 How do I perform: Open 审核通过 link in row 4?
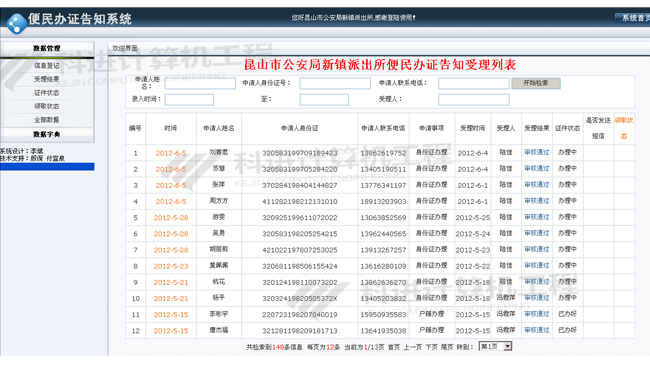click(536, 201)
